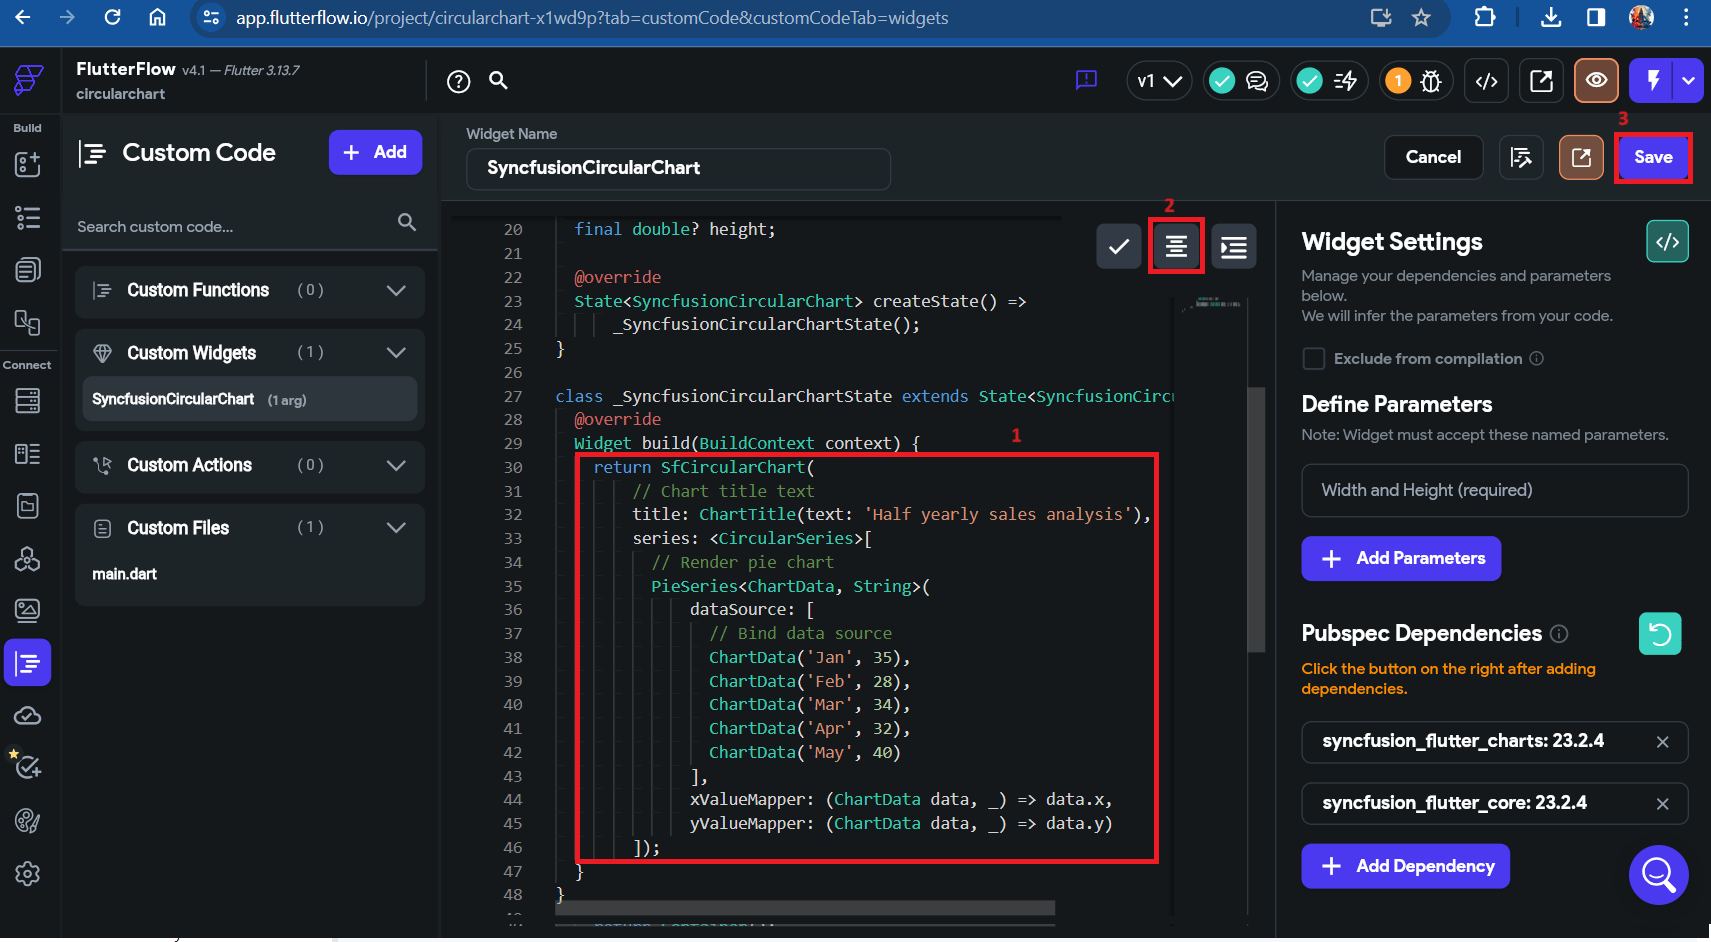Screen dimensions: 1711x942
Task: Click the format code icon in editor
Action: point(1176,246)
